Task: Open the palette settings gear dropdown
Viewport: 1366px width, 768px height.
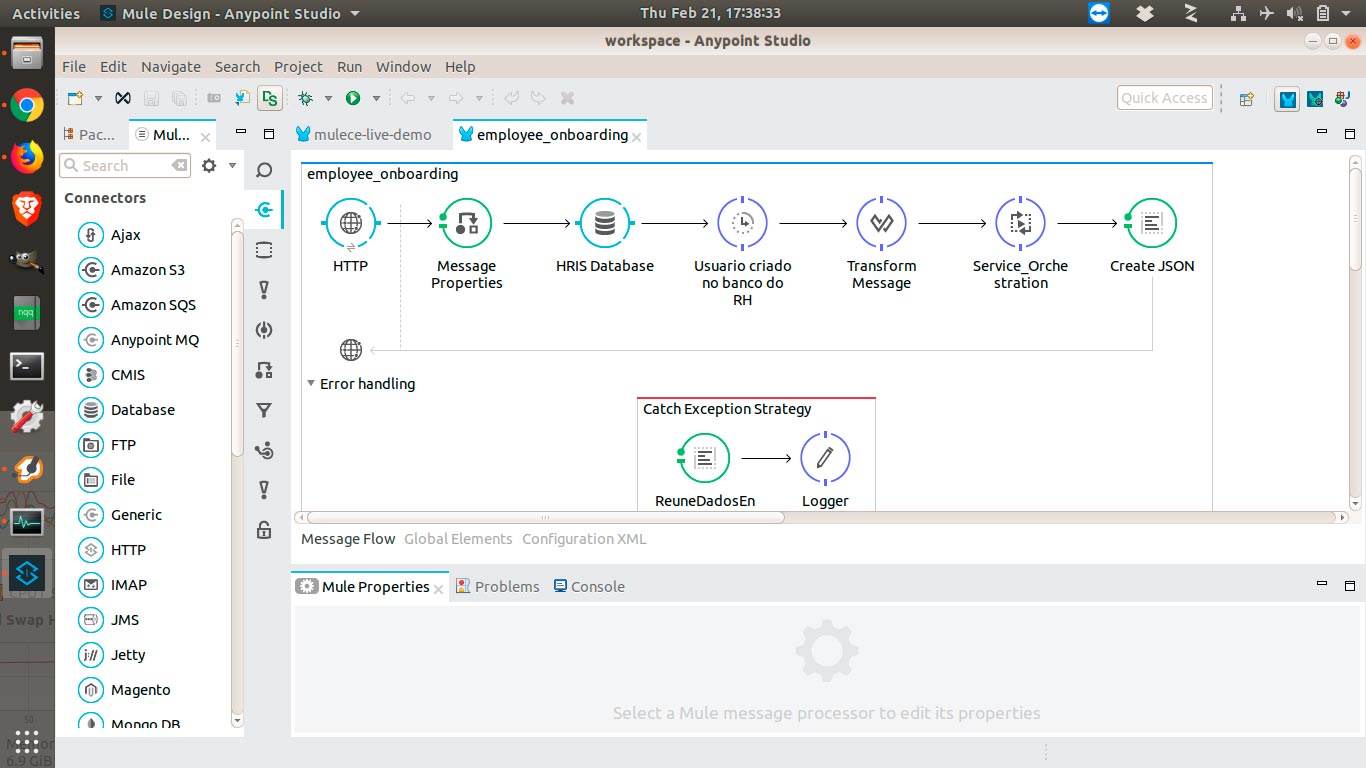Action: click(232, 166)
